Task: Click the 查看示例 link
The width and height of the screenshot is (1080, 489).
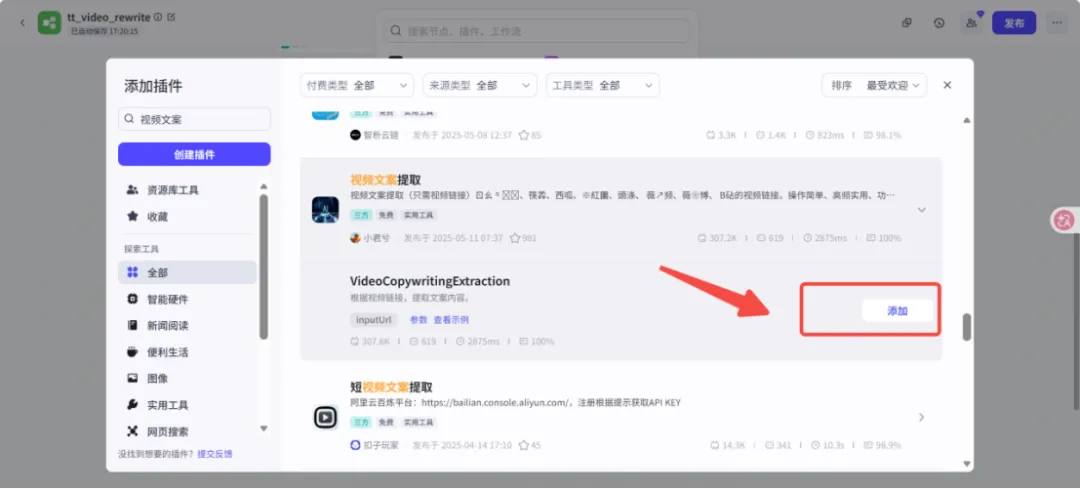Action: pyautogui.click(x=451, y=320)
